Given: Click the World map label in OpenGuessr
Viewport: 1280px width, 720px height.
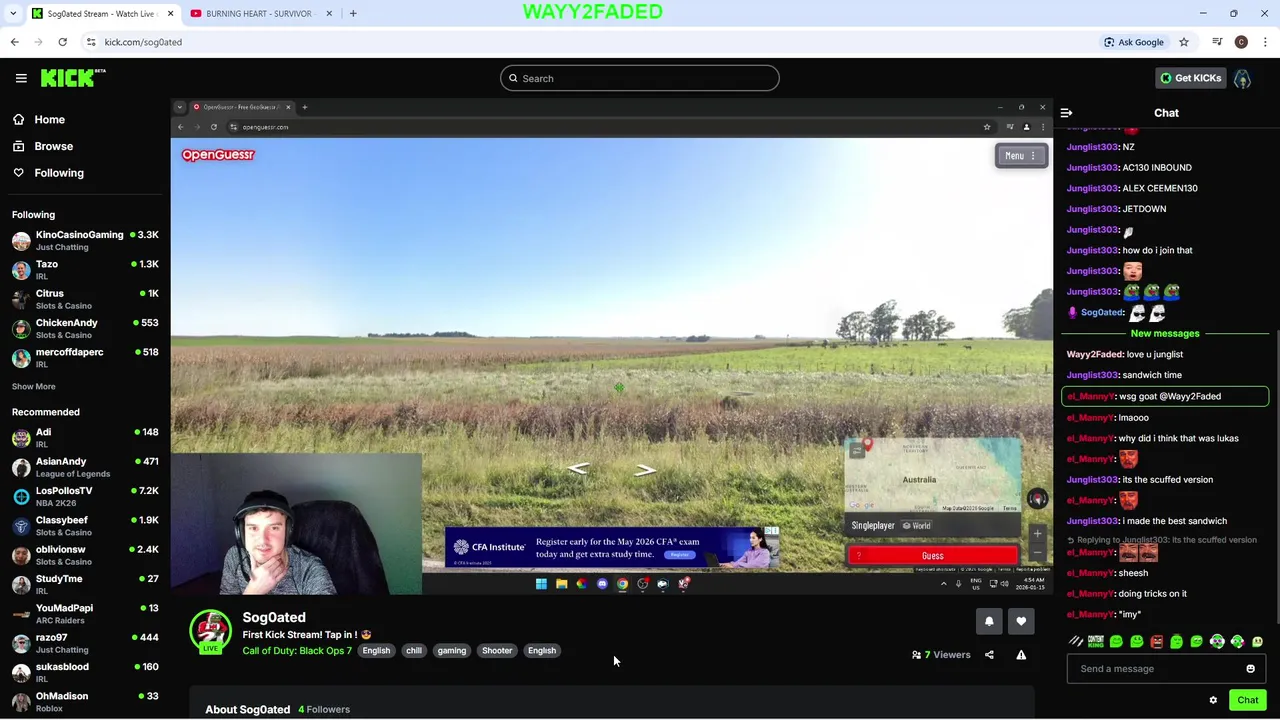Looking at the screenshot, I should coord(917,526).
